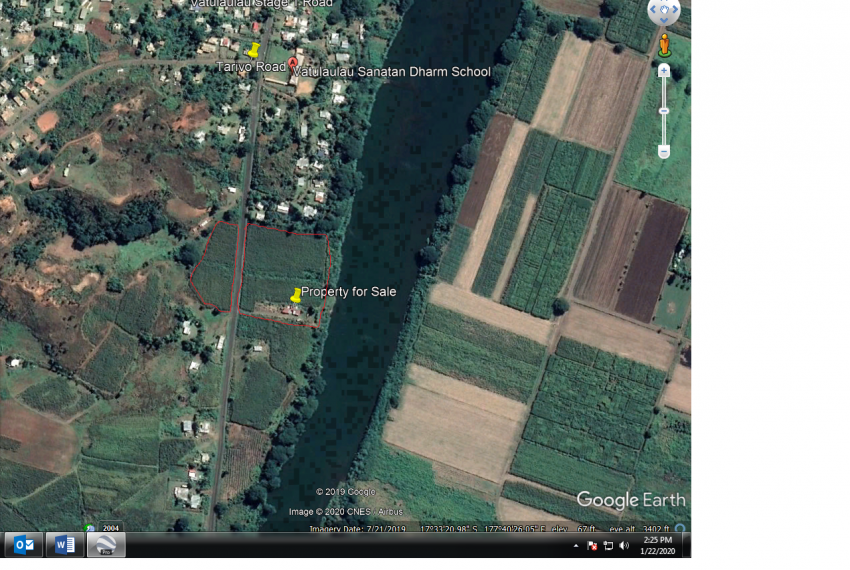Click the streaming indicator circle in status bar
Viewport: 850px width, 570px height.
680,528
